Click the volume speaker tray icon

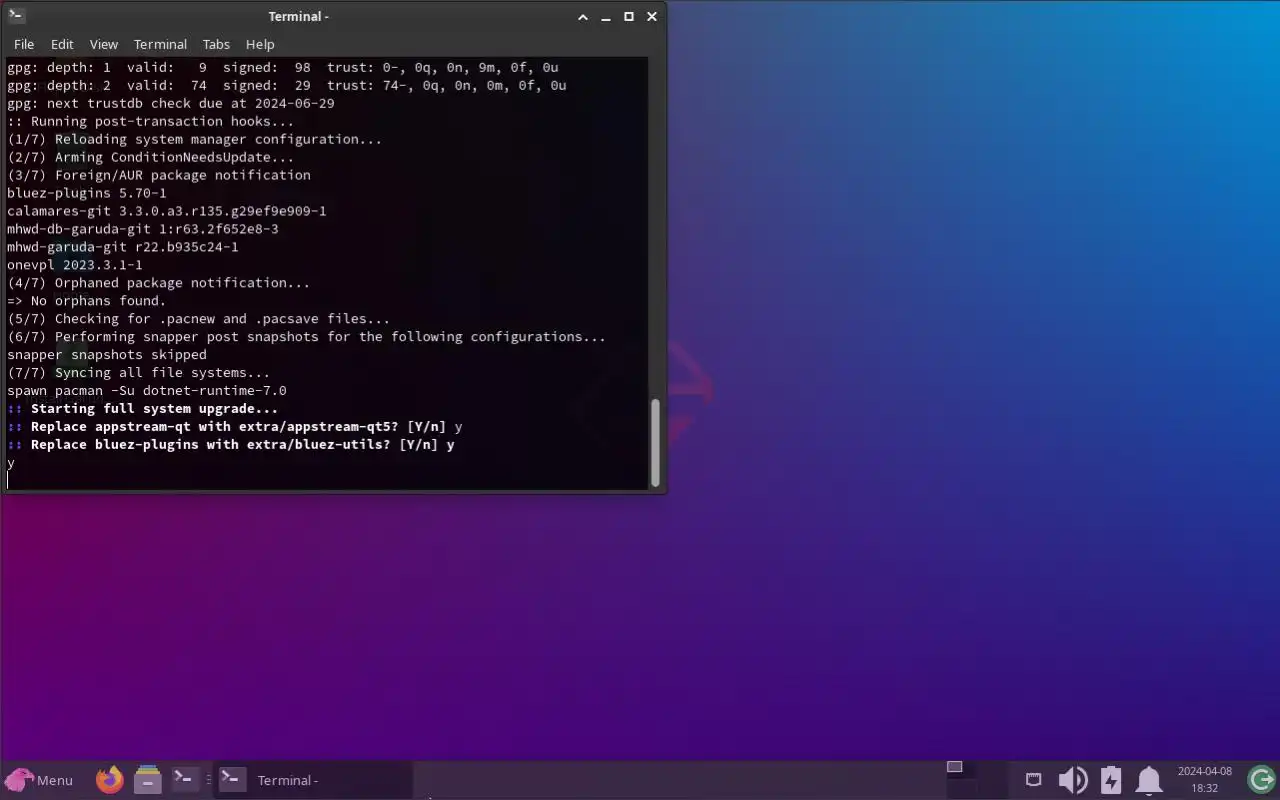pos(1073,780)
